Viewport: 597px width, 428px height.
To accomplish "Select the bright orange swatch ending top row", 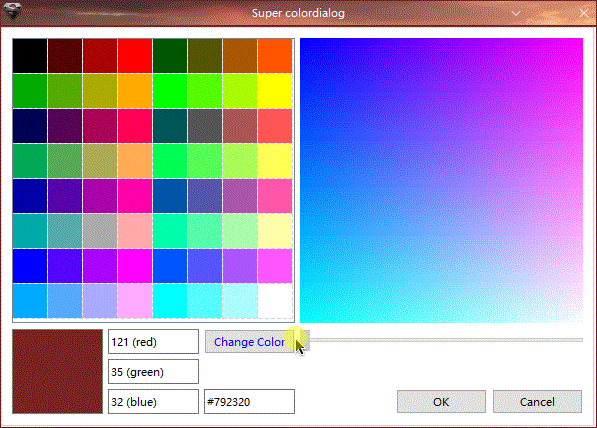I will coord(275,56).
